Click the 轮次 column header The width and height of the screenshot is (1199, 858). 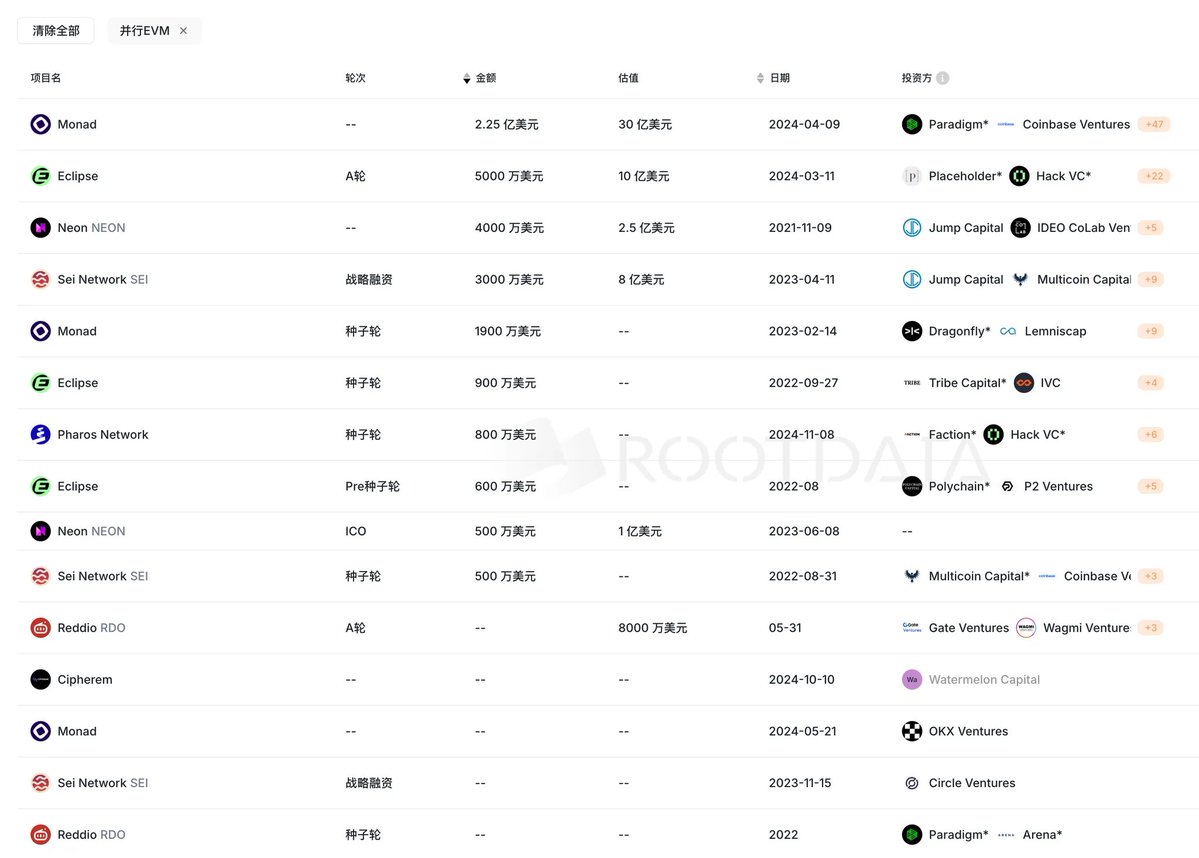tap(356, 78)
